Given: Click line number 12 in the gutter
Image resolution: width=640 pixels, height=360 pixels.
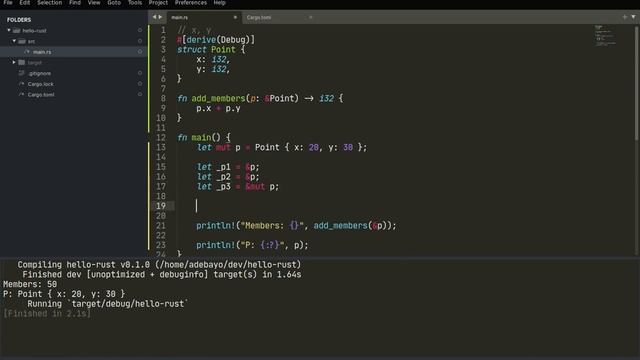Looking at the screenshot, I should [x=161, y=138].
